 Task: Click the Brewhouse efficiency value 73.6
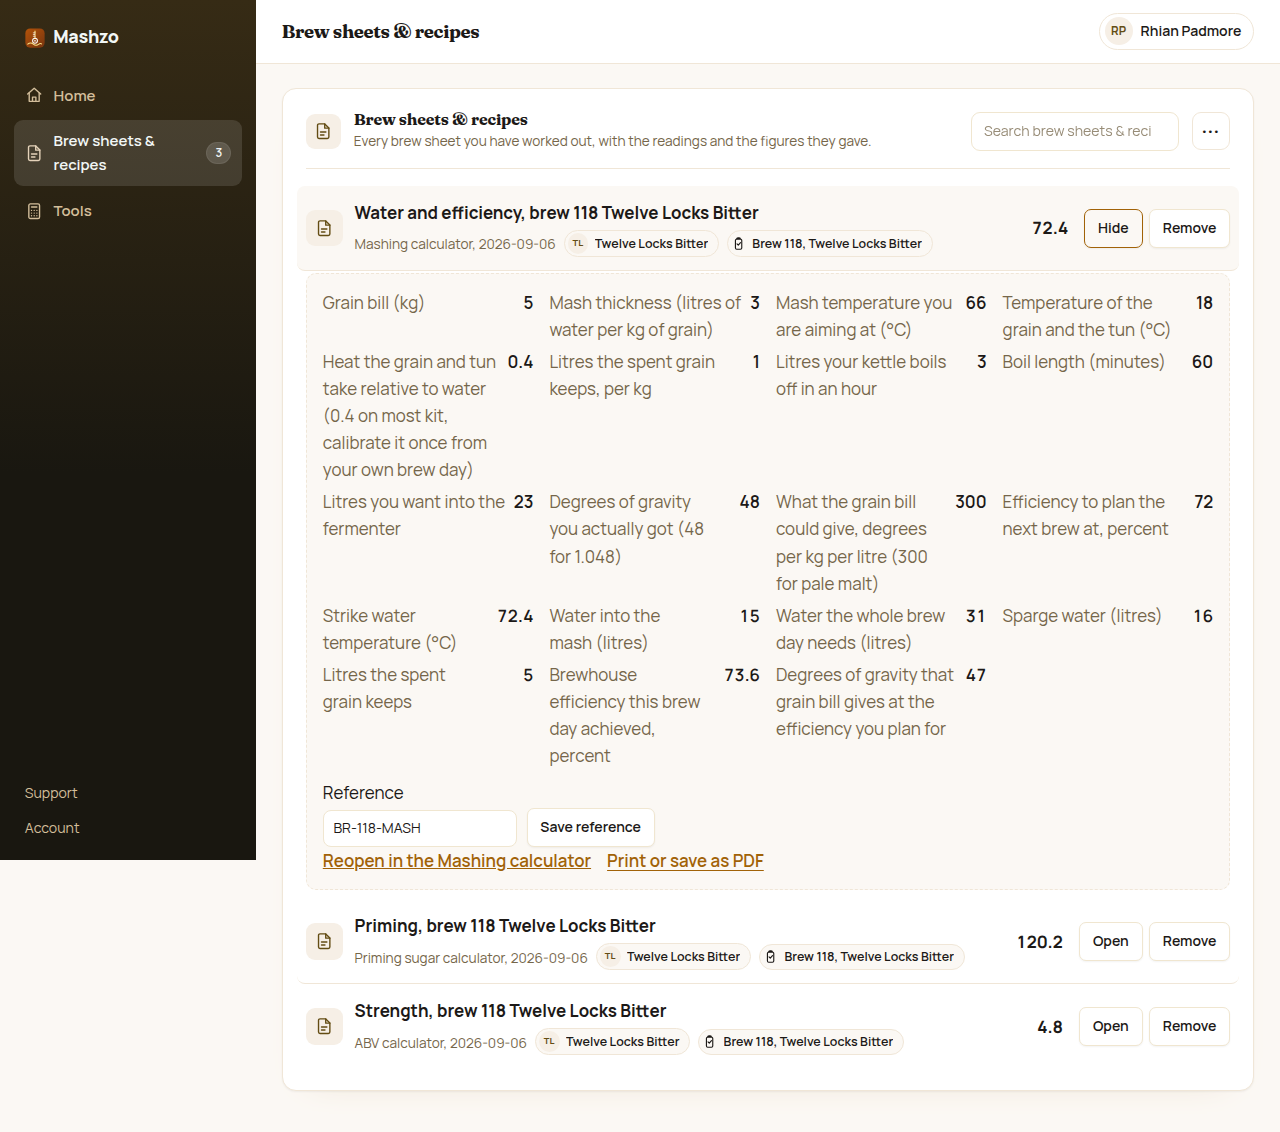pyautogui.click(x=742, y=675)
